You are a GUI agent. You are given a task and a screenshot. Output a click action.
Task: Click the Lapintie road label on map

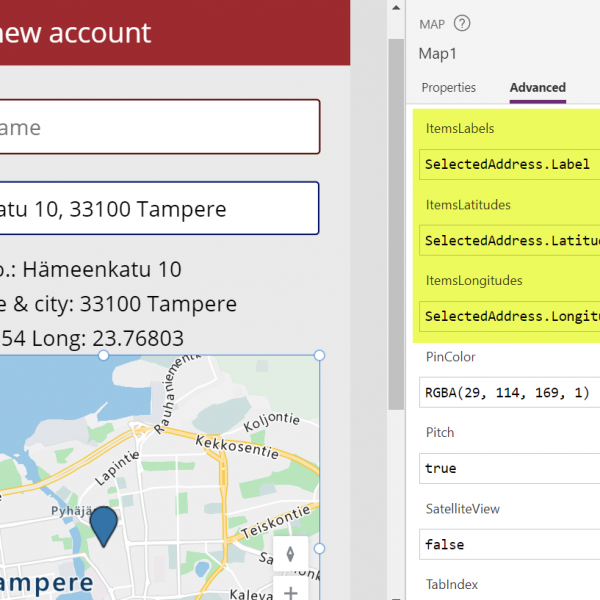(x=117, y=468)
